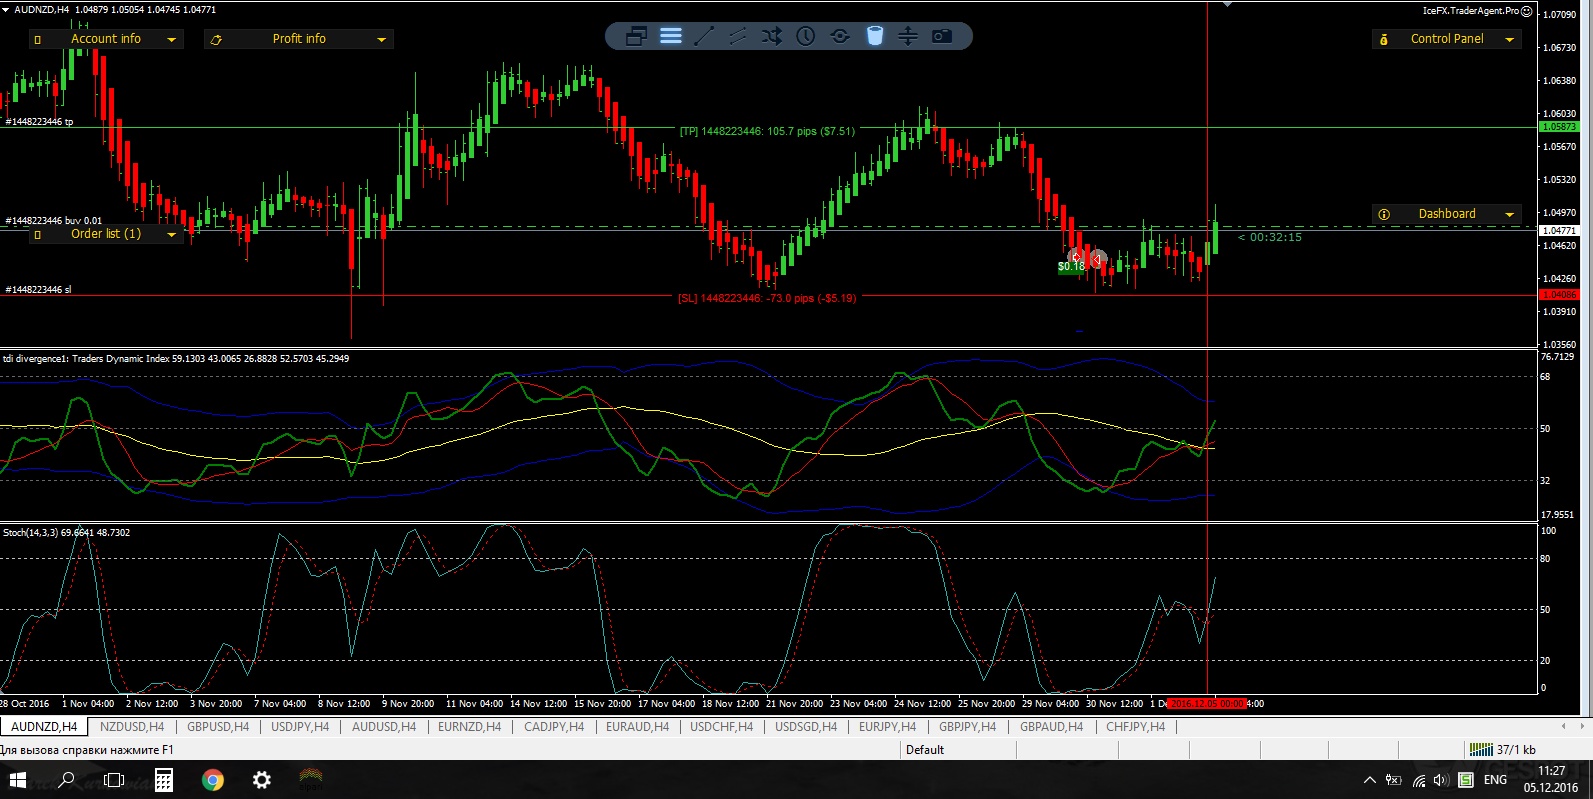Image resolution: width=1593 pixels, height=799 pixels.
Task: Switch to the EURNZD,H4 chart tab
Action: (469, 727)
